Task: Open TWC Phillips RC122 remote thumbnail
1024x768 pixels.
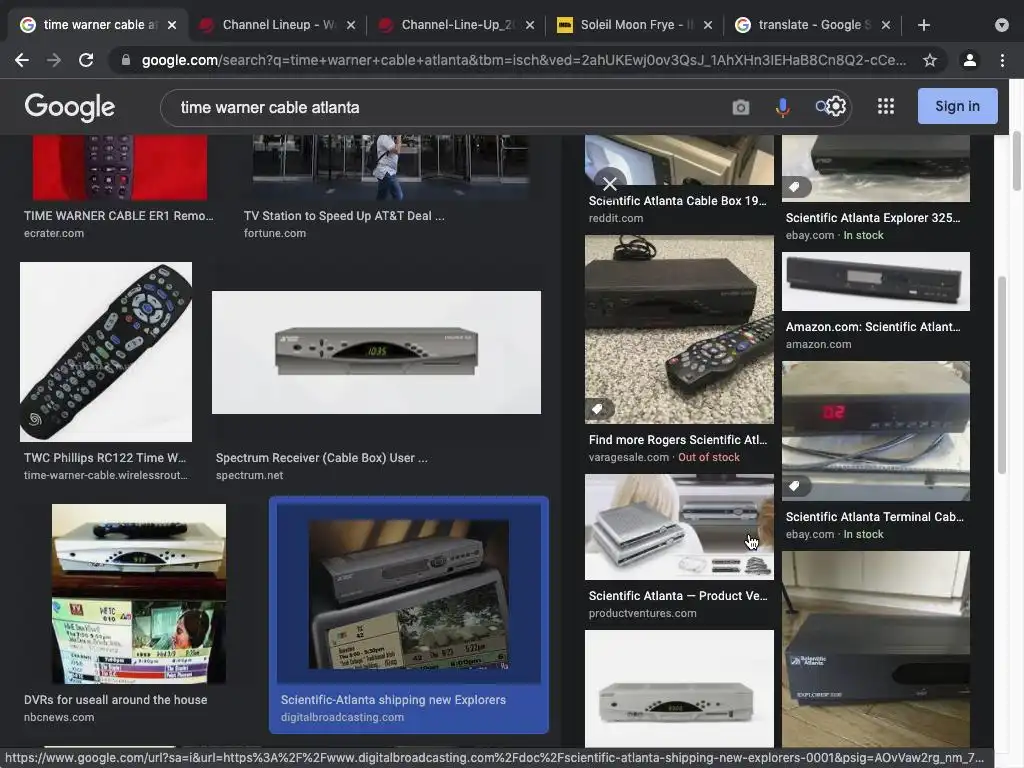Action: tap(106, 352)
